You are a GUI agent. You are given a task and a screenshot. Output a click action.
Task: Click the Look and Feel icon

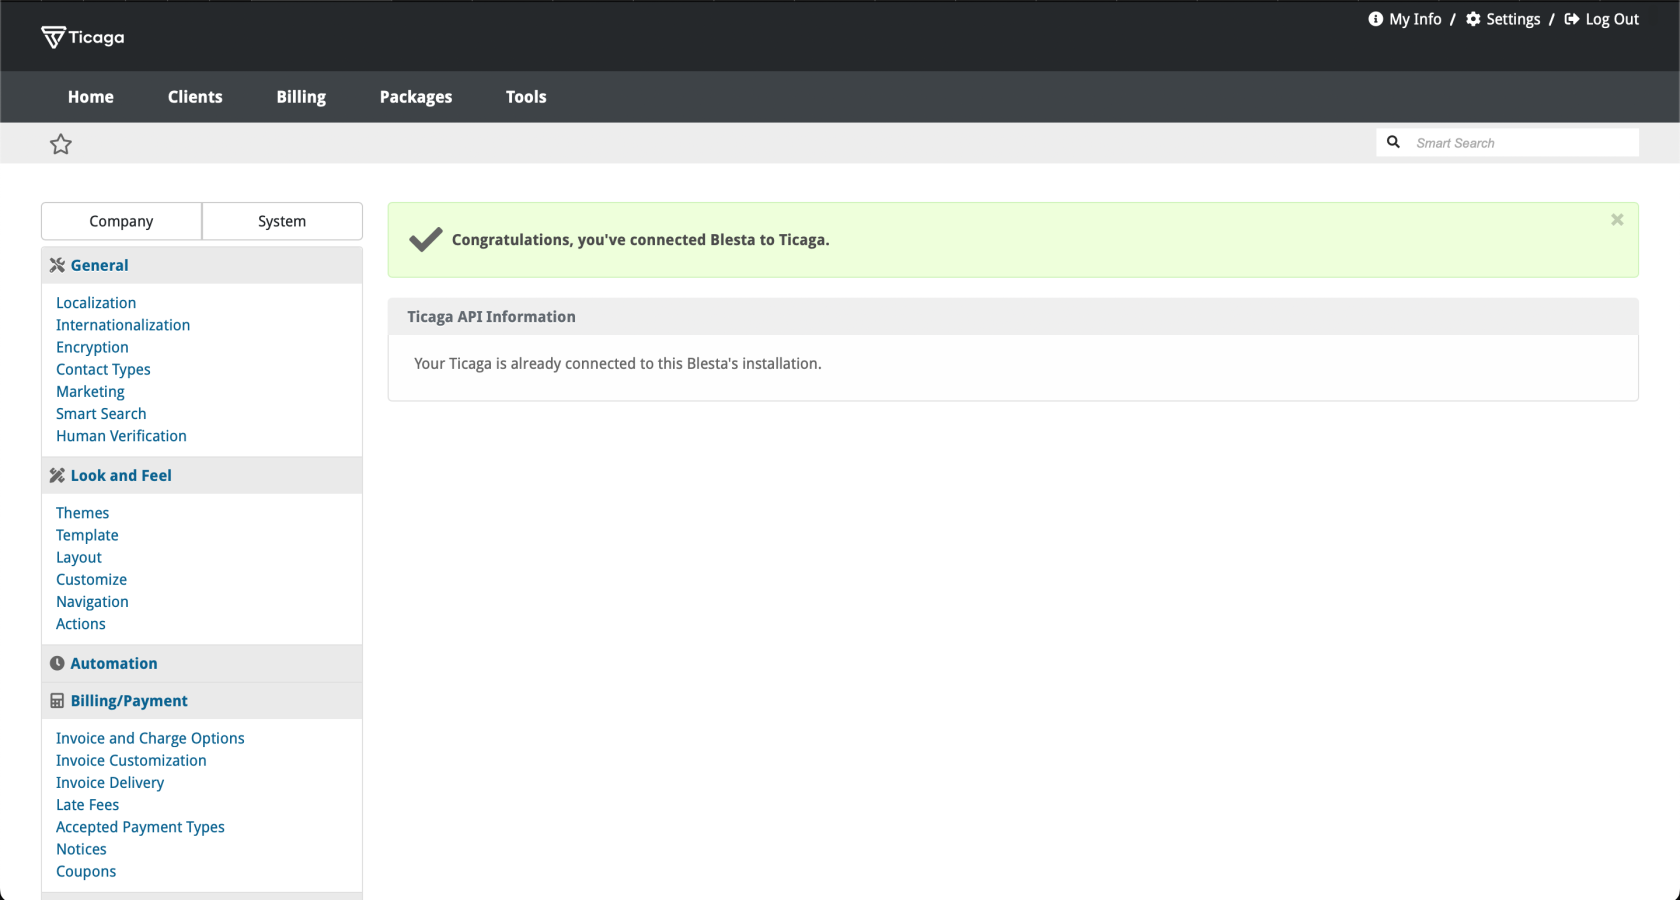click(x=57, y=475)
